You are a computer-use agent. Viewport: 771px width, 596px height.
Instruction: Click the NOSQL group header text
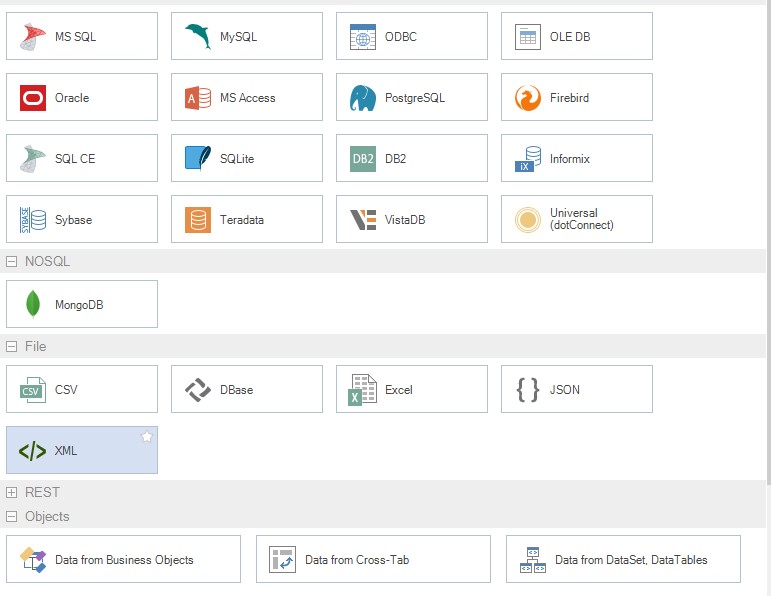click(x=47, y=261)
